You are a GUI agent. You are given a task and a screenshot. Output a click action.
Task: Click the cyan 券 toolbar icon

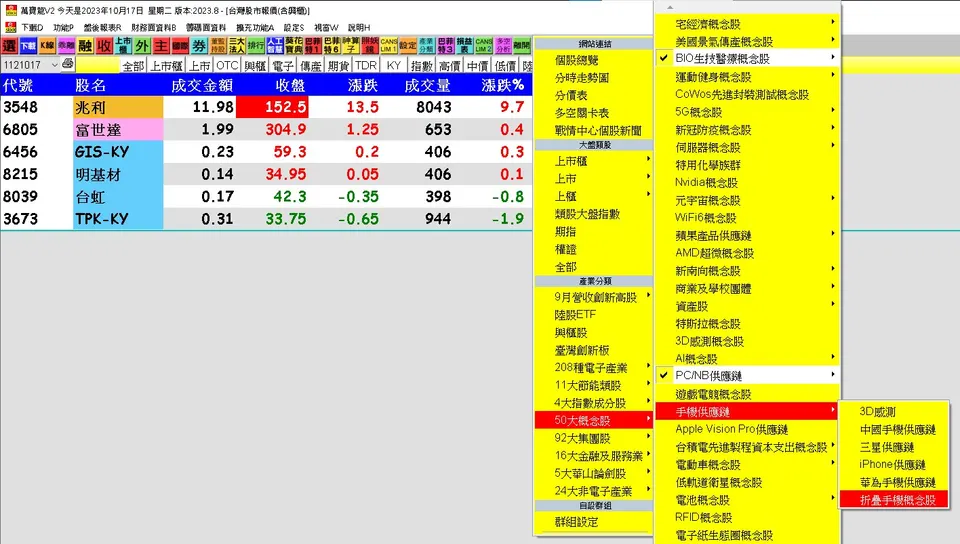coord(199,46)
